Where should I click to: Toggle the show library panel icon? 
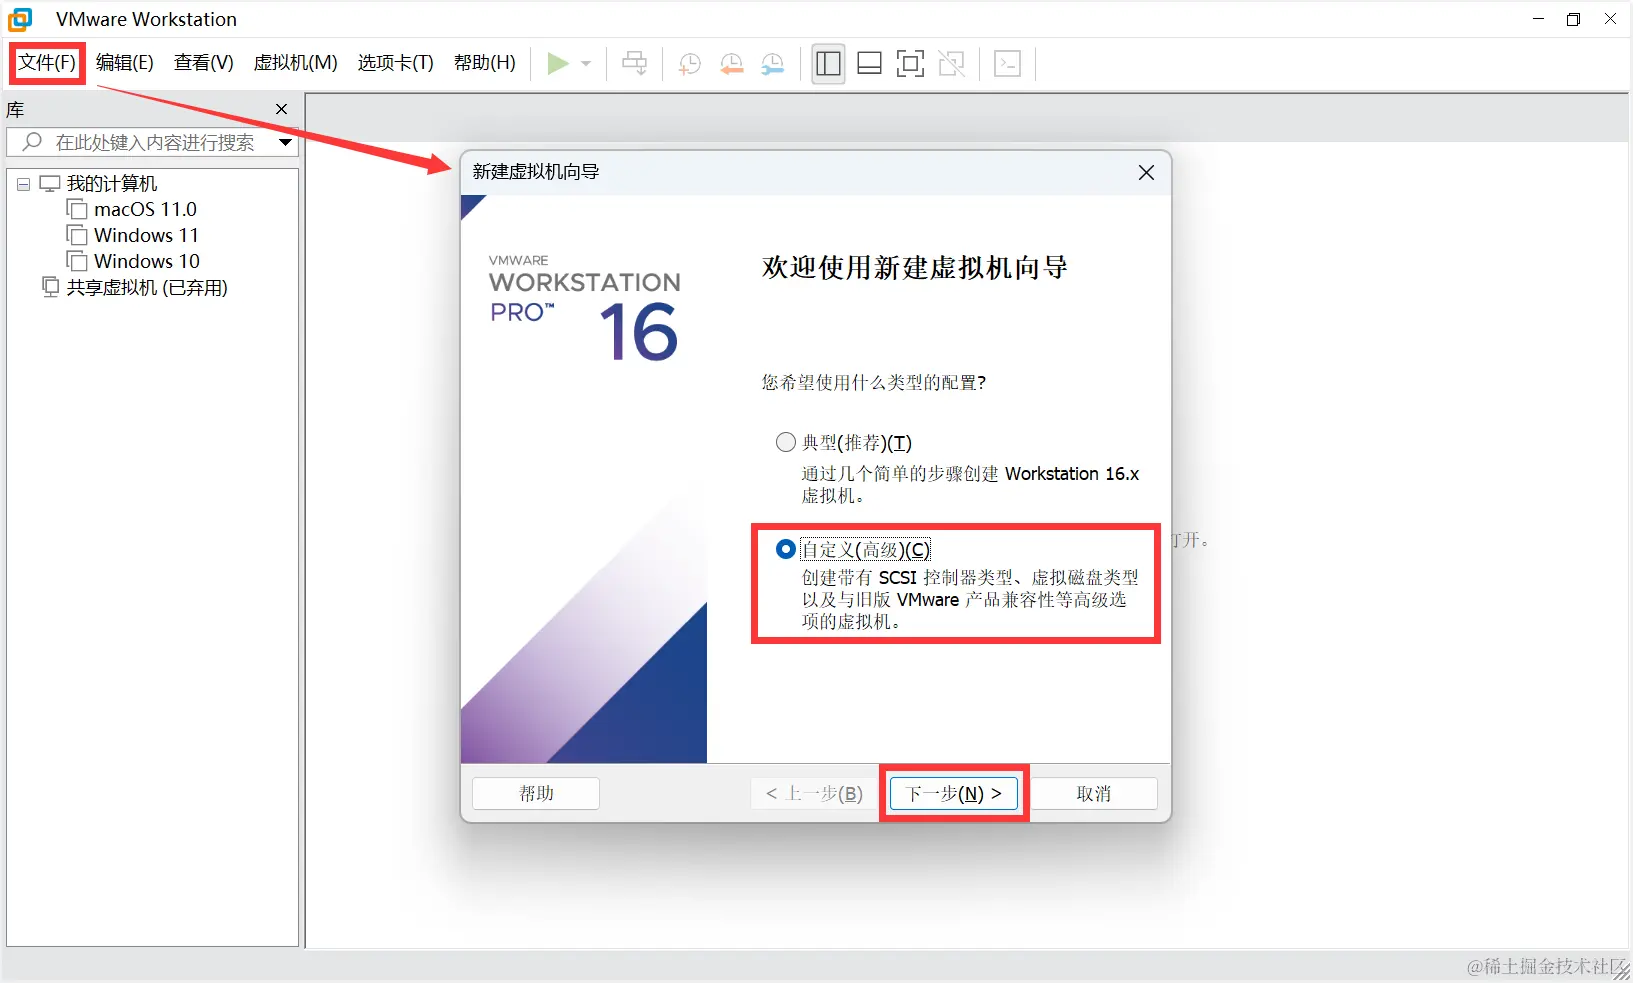[828, 64]
